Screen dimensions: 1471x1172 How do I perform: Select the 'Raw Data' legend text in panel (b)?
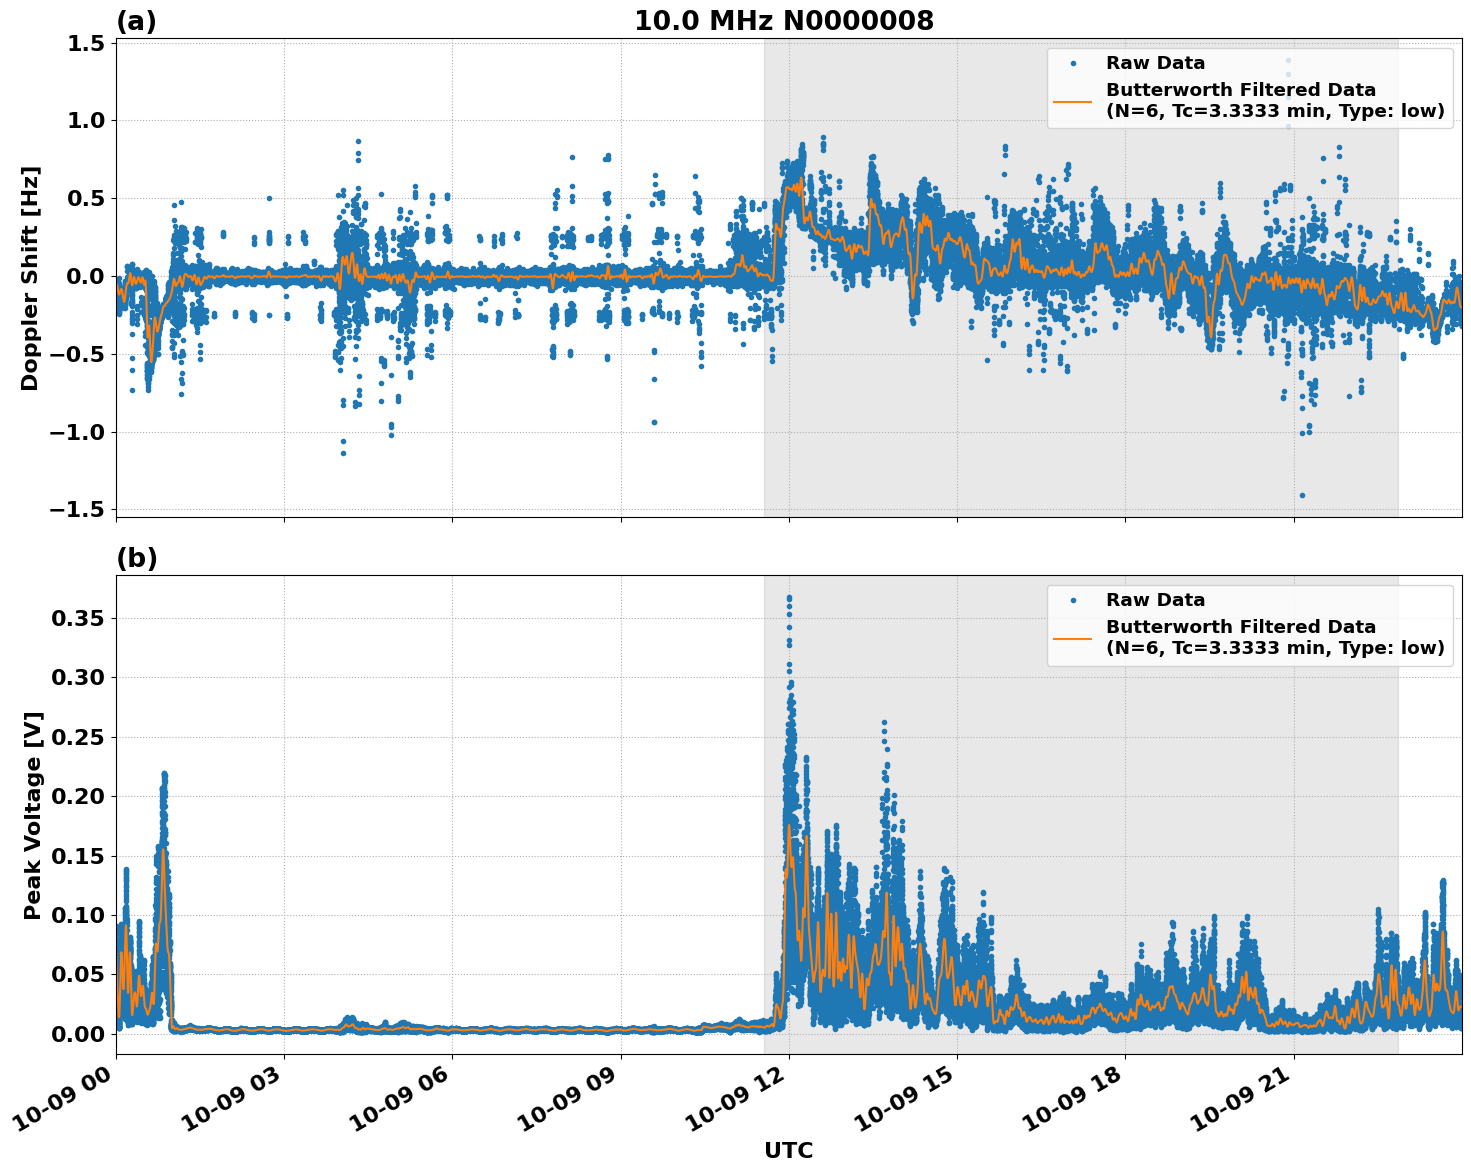pos(1155,599)
